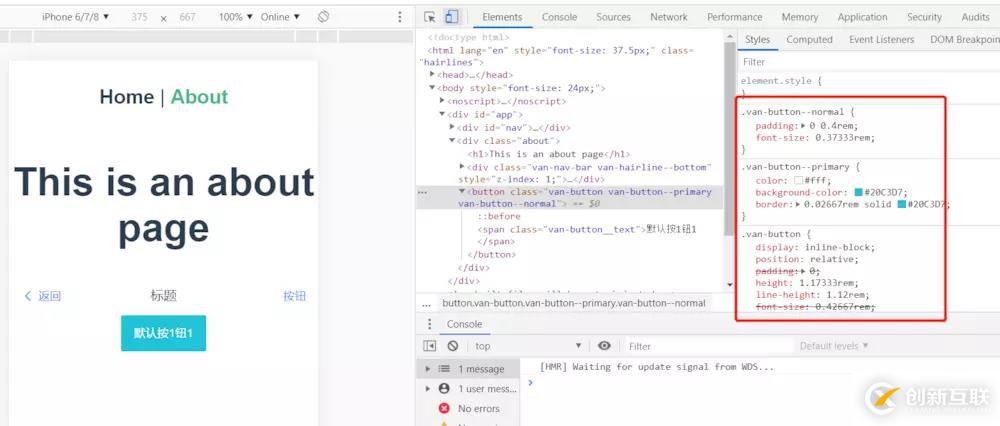The image size is (1000, 426).
Task: Click the viewport width 375 field
Action: point(139,17)
